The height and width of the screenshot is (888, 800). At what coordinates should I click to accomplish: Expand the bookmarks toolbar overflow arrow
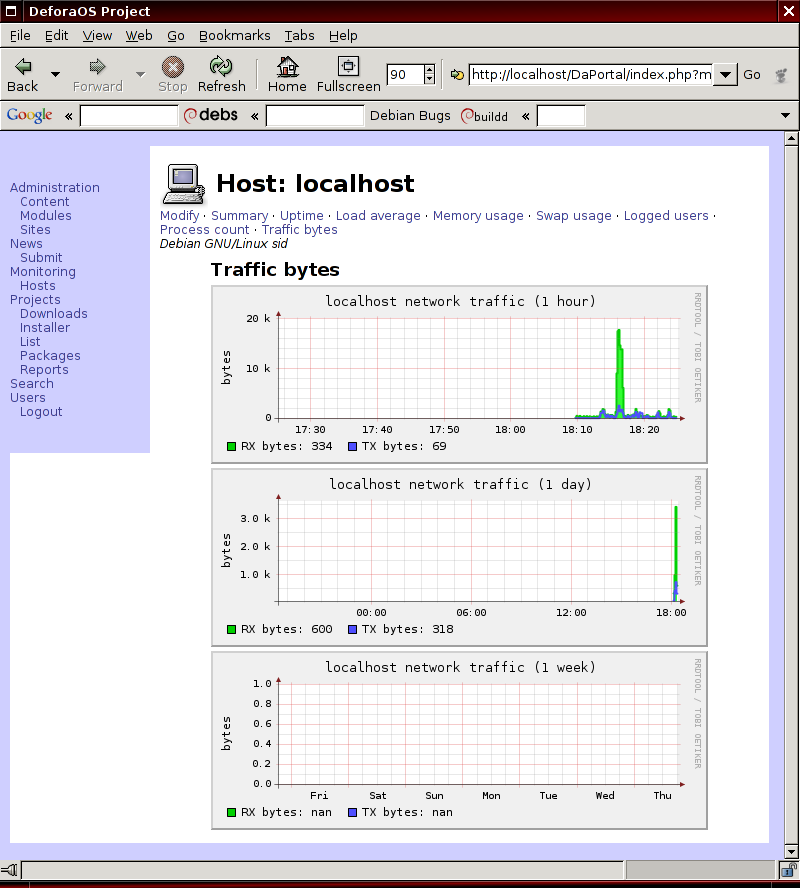click(x=785, y=116)
